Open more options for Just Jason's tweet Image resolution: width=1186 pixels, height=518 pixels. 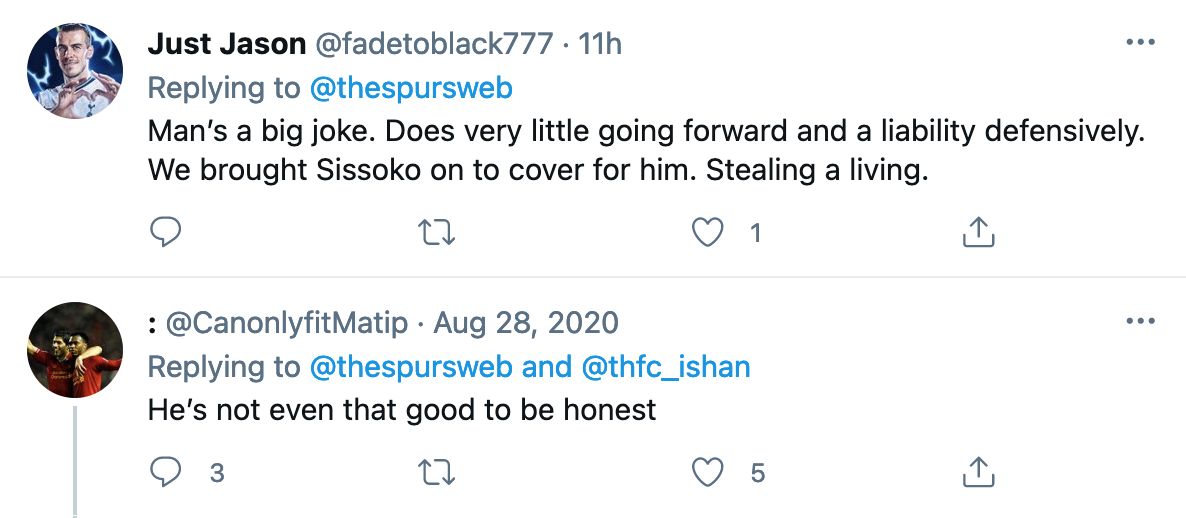(x=1140, y=43)
